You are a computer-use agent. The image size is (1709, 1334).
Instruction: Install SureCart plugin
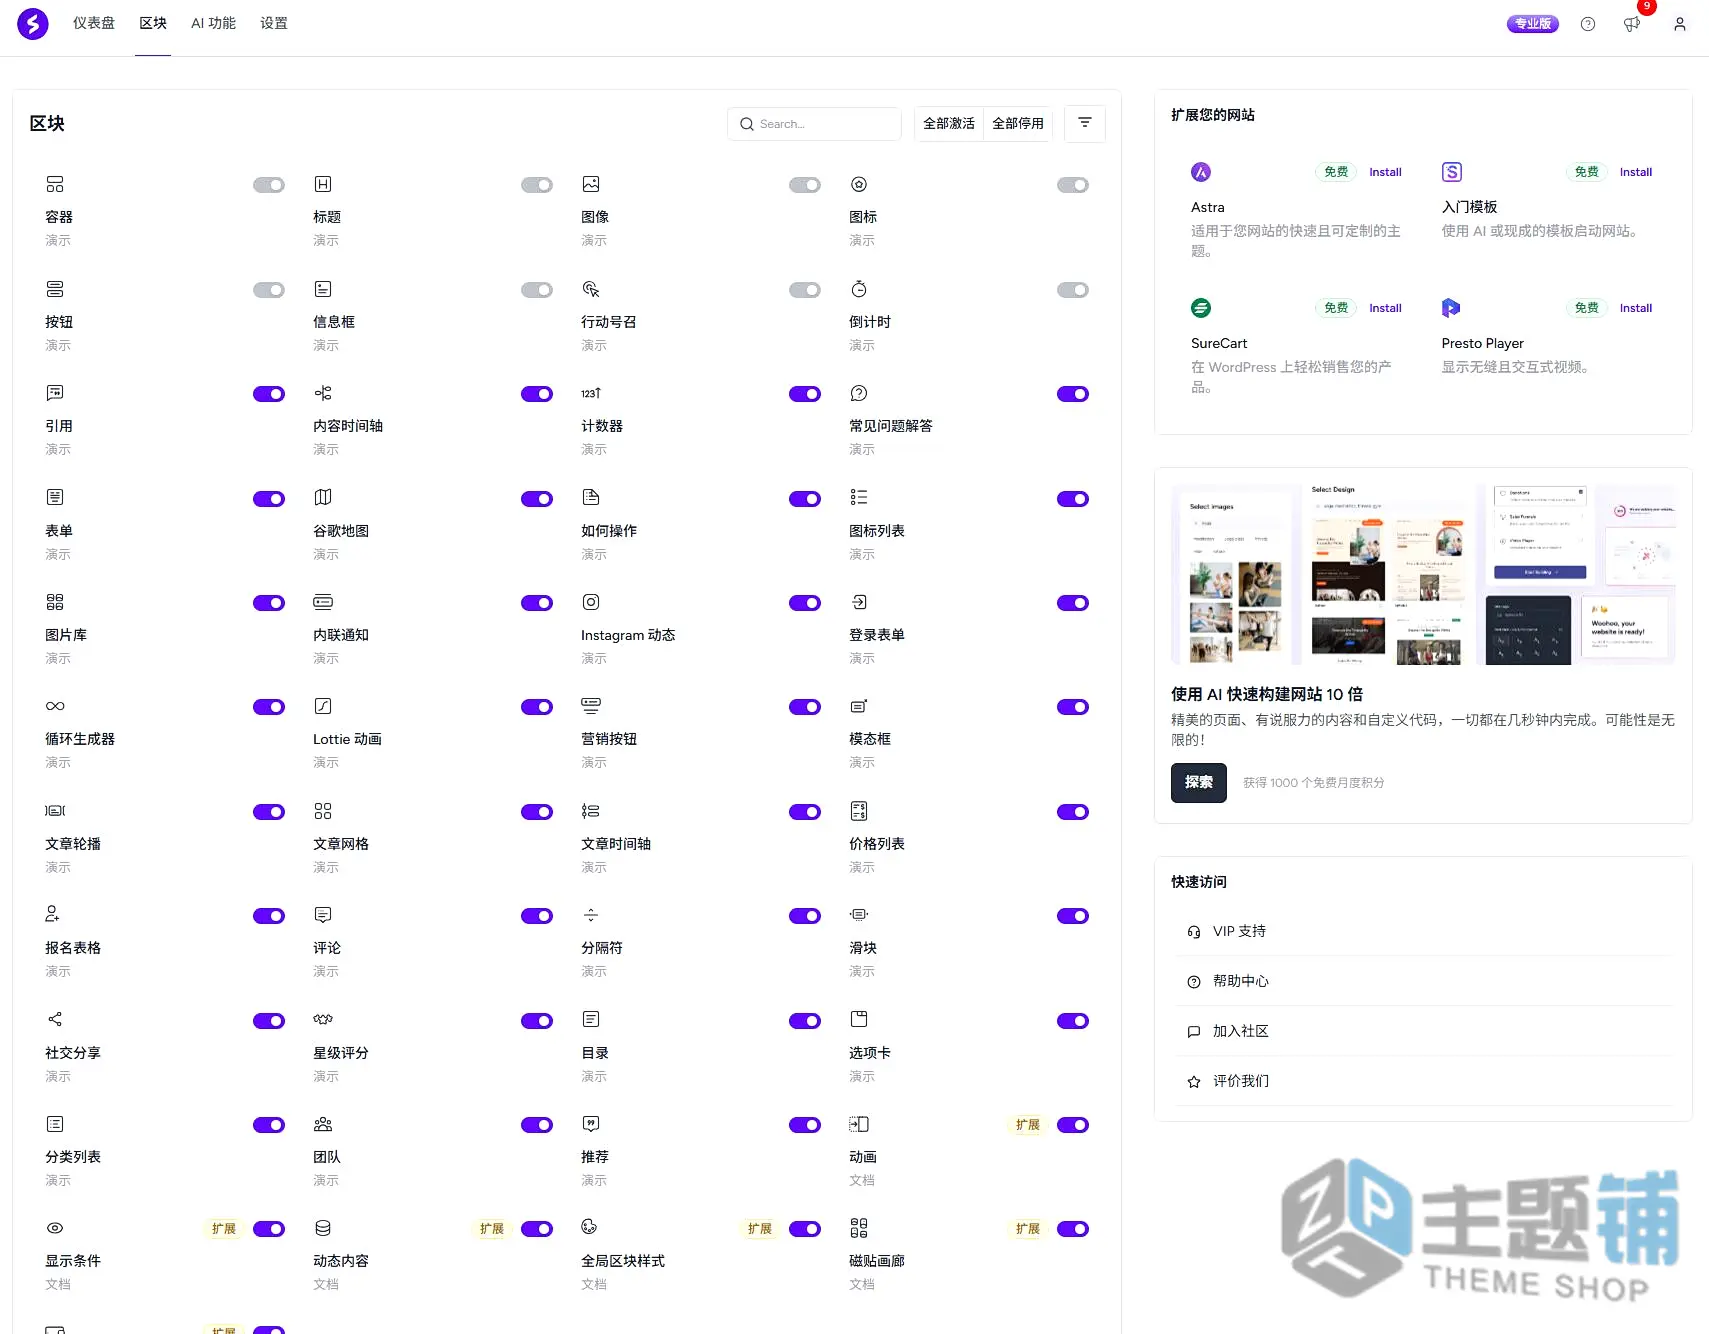pos(1385,308)
